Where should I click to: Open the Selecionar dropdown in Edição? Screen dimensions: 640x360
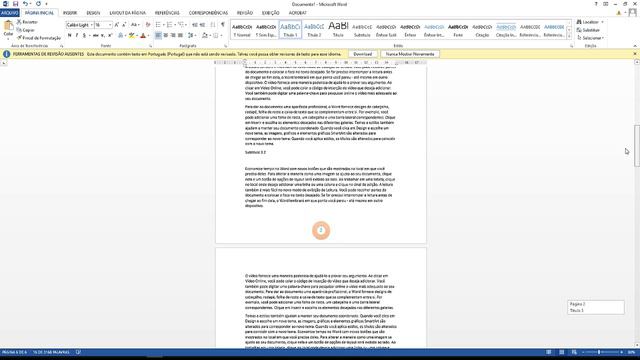click(590, 38)
